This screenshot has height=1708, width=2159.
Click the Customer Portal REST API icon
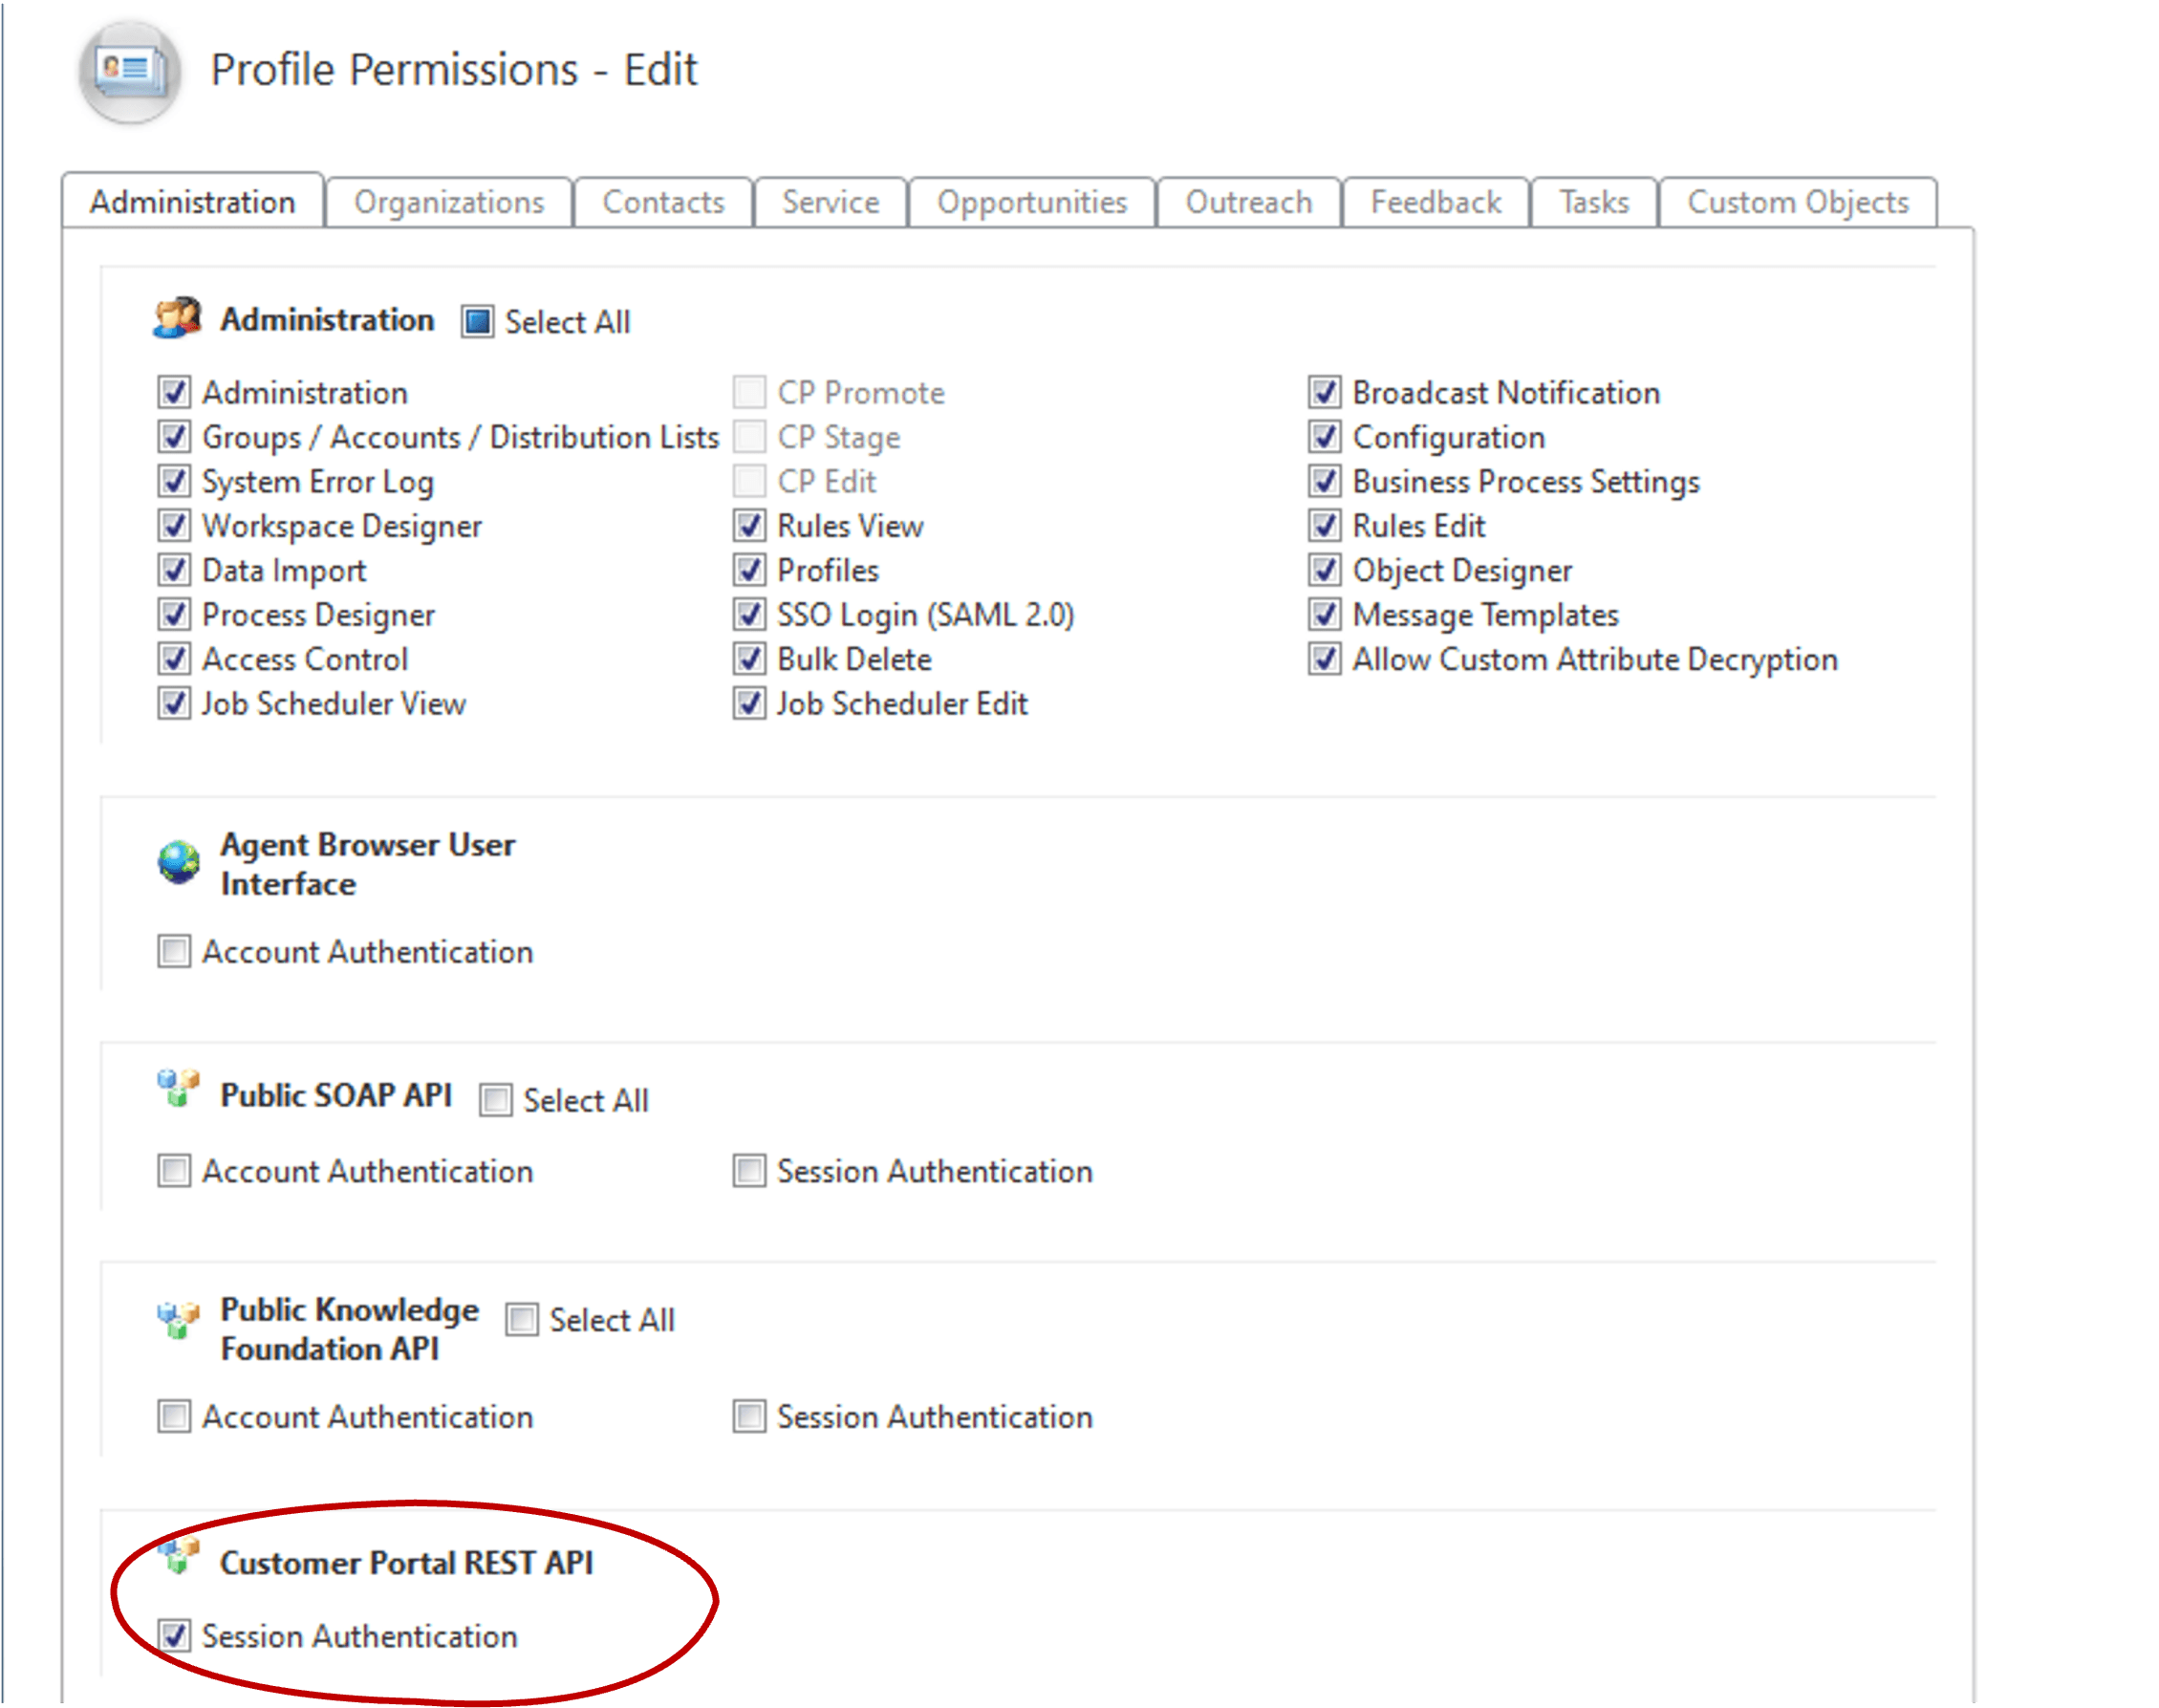[179, 1557]
